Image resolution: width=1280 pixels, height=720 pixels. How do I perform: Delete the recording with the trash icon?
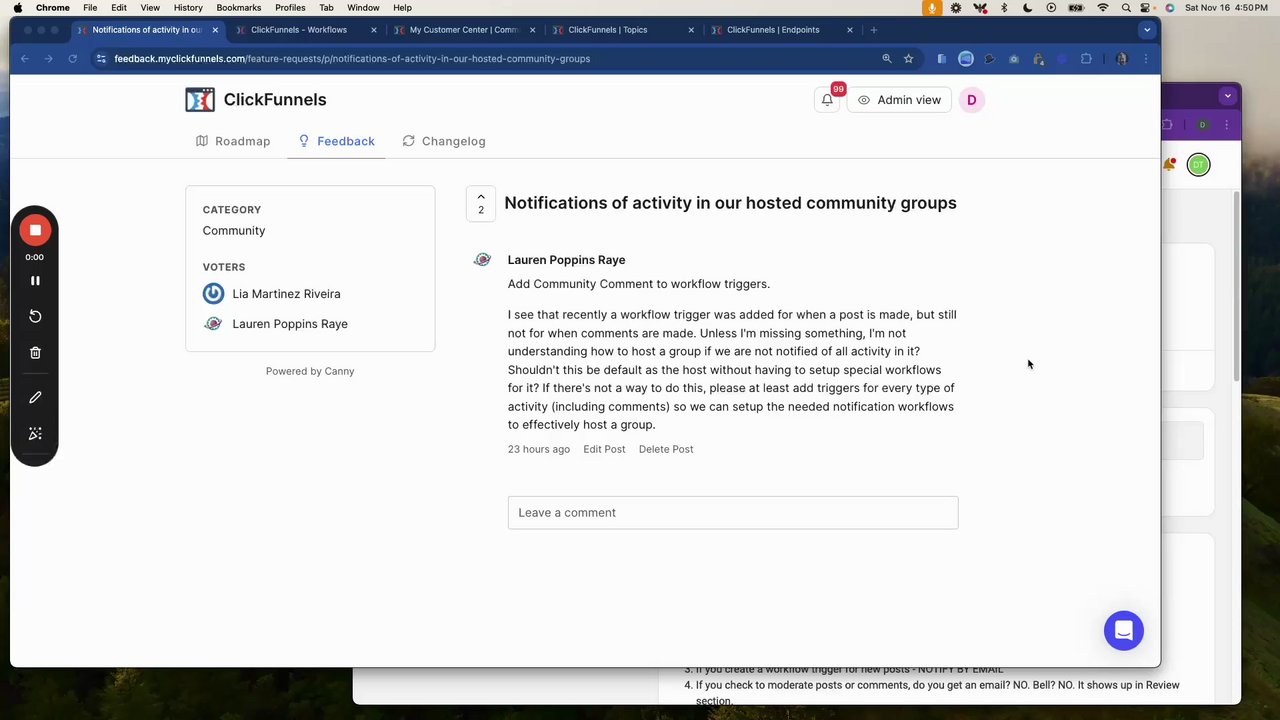pyautogui.click(x=35, y=352)
